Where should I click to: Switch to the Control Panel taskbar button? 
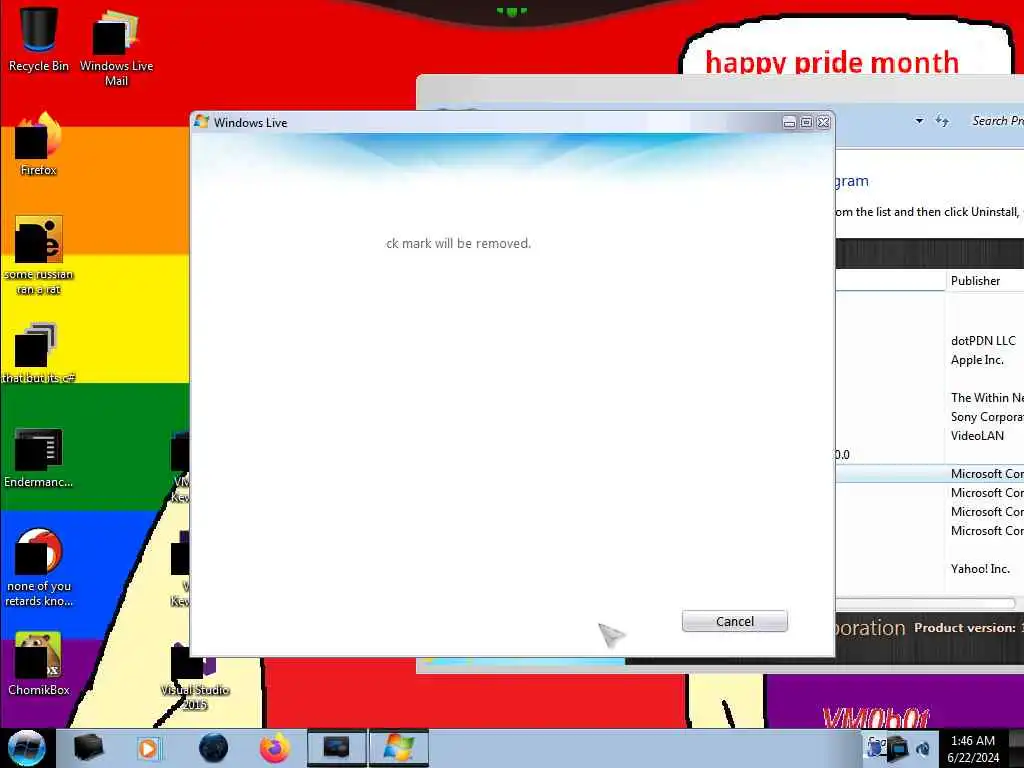pos(337,748)
